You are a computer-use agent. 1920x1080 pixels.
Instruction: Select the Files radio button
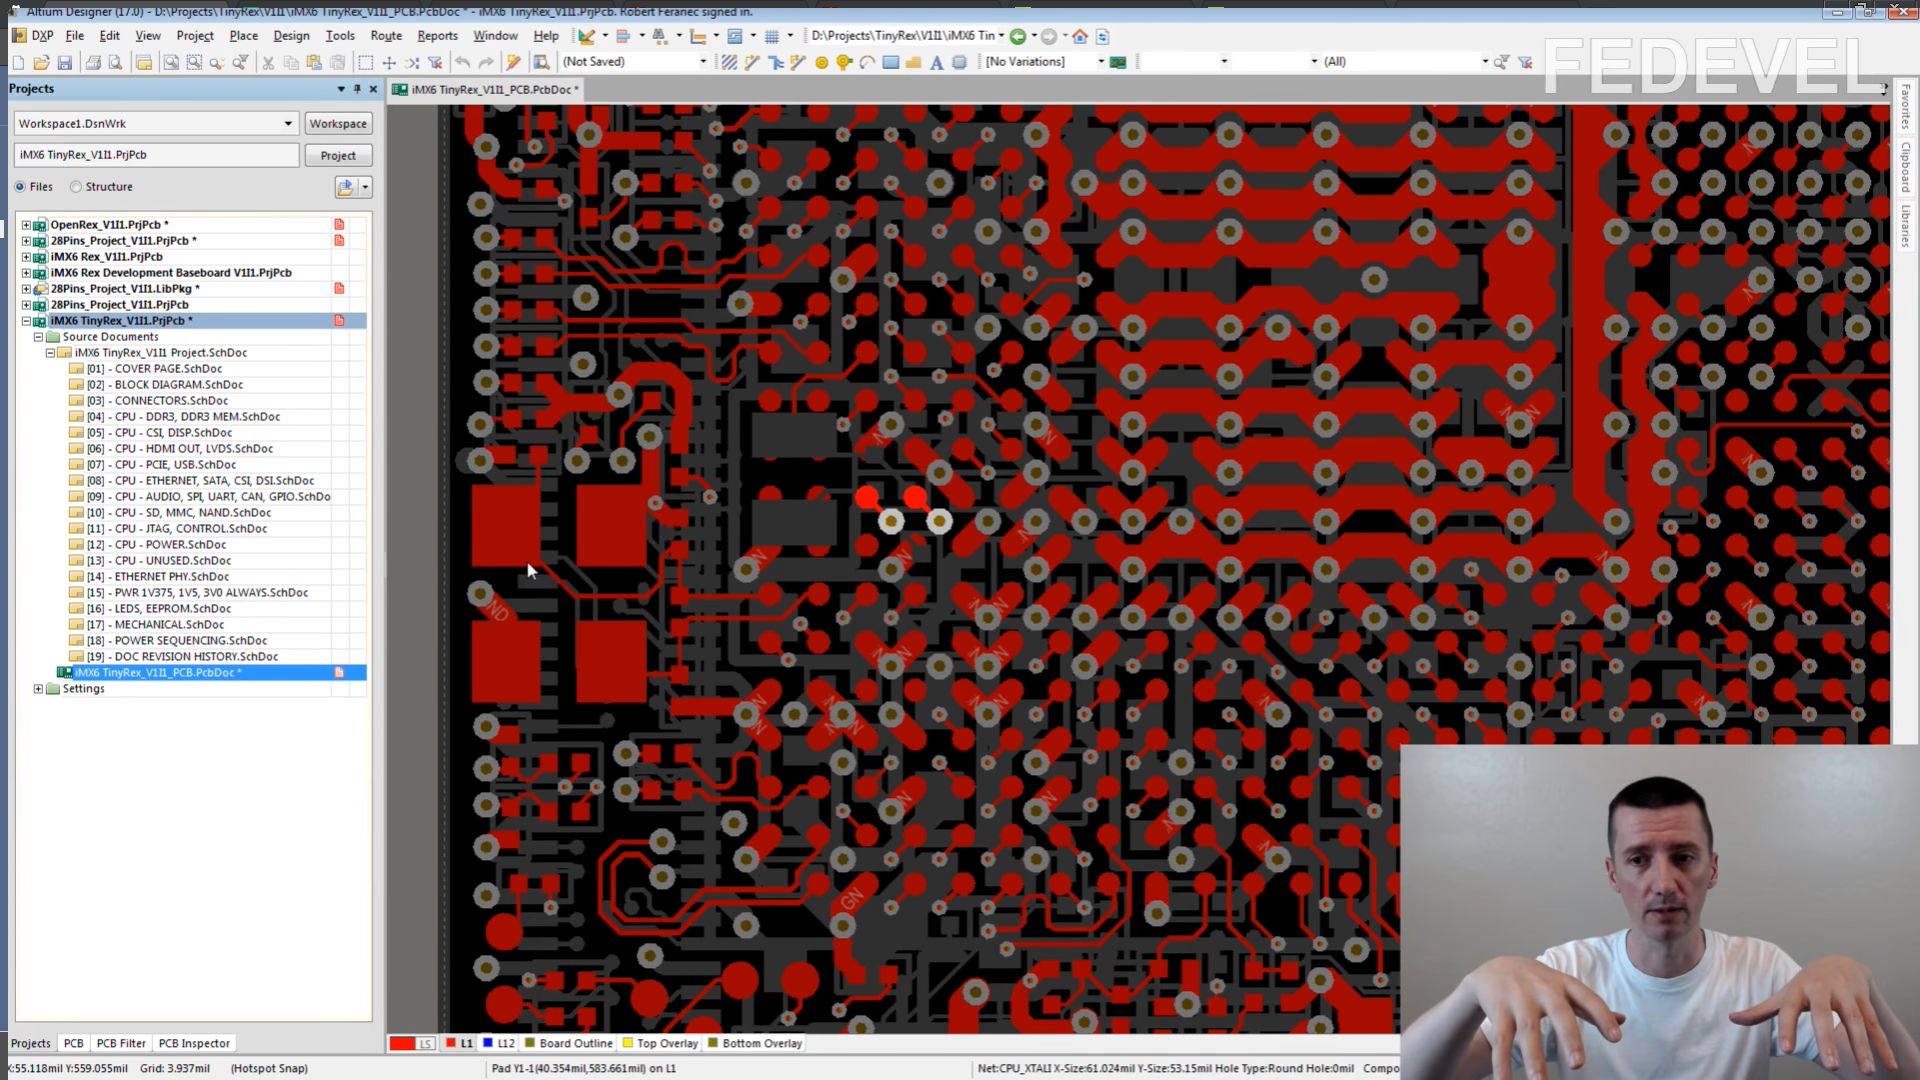click(x=20, y=187)
